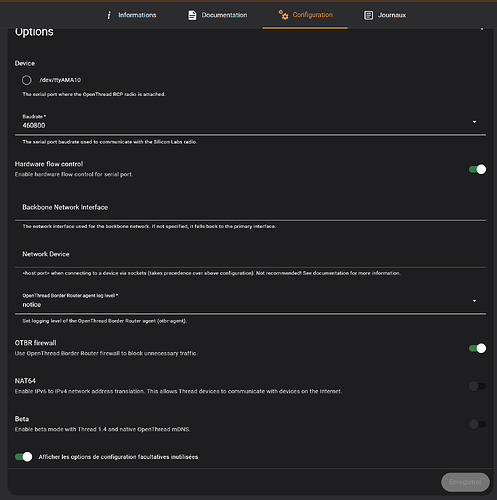This screenshot has width=497, height=500.
Task: Click the Informations tab info icon
Action: [x=109, y=15]
